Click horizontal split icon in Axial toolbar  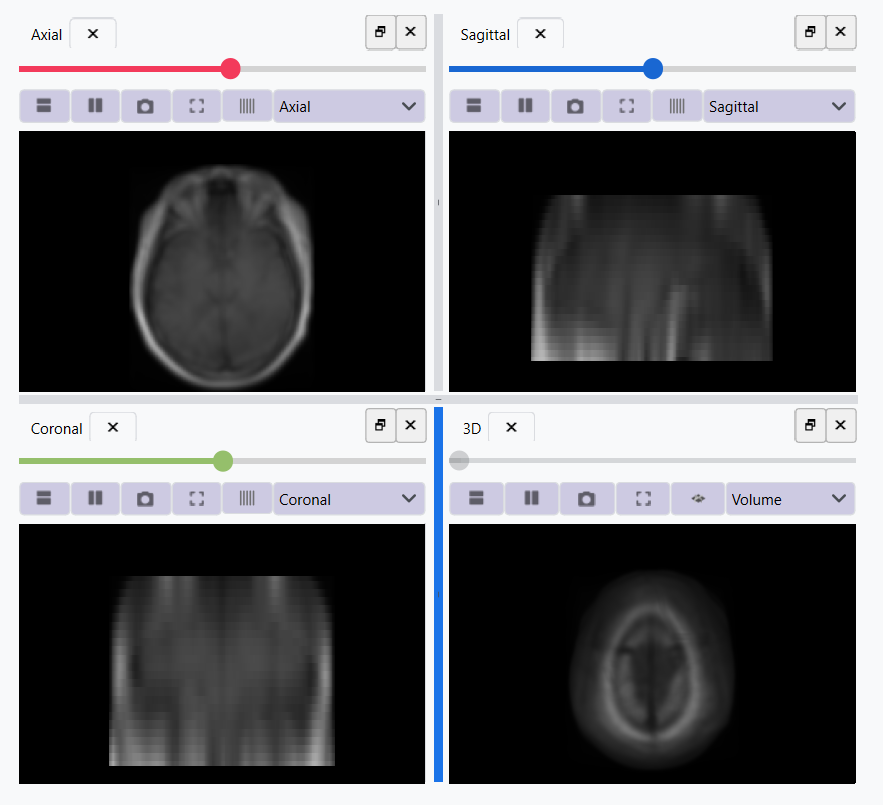tap(44, 106)
